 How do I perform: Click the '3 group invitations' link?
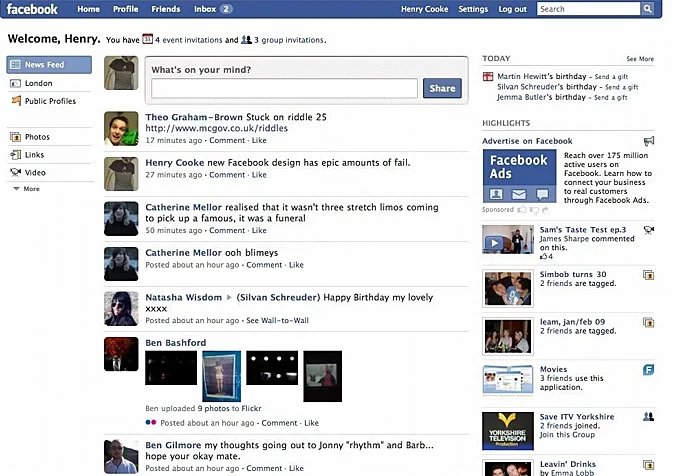[289, 40]
